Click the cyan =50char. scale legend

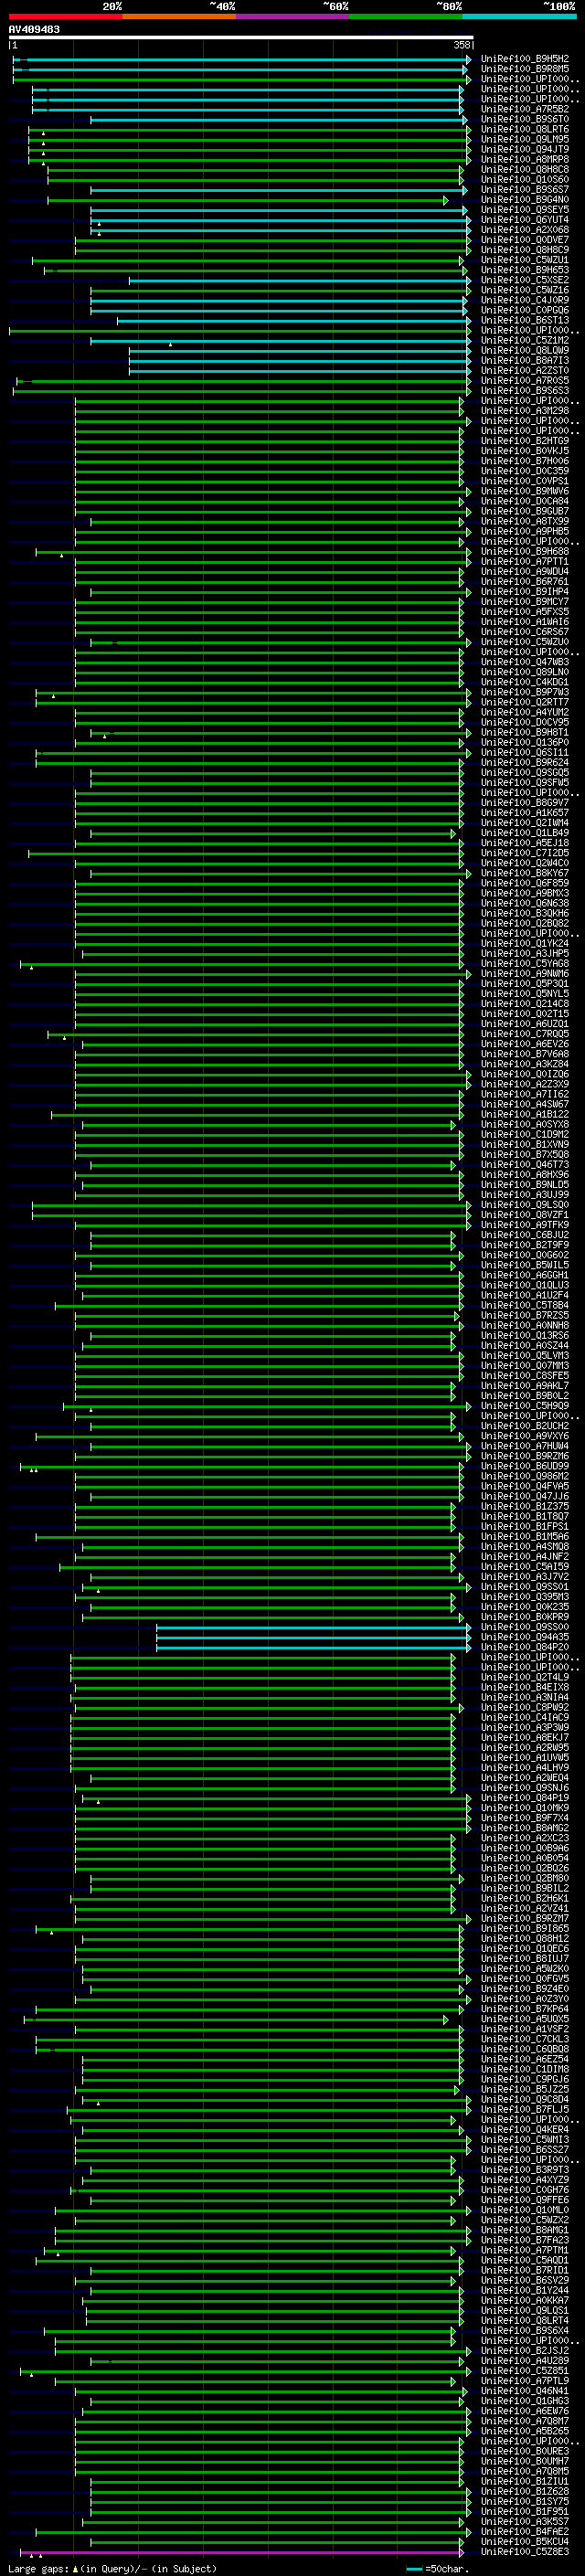coord(438,2569)
